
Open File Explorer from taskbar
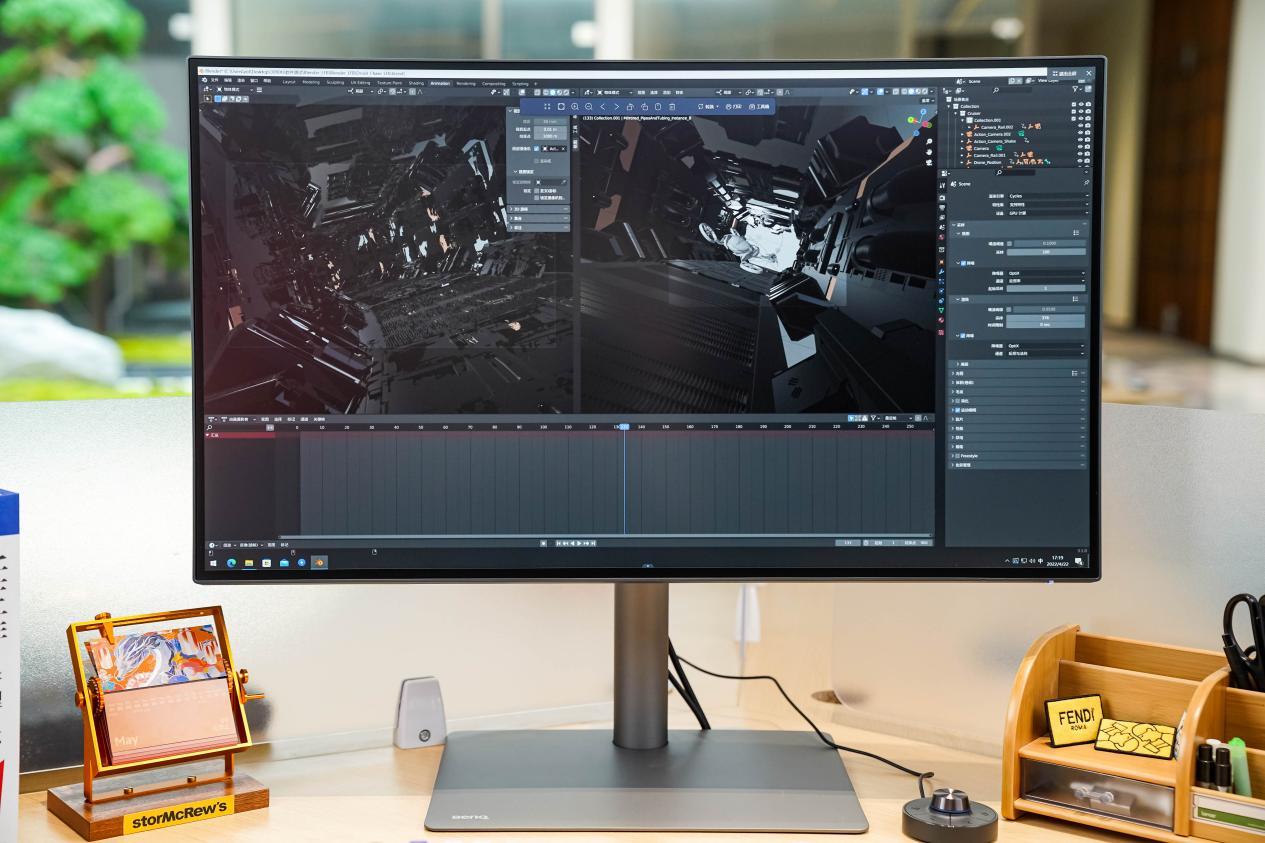click(x=249, y=562)
